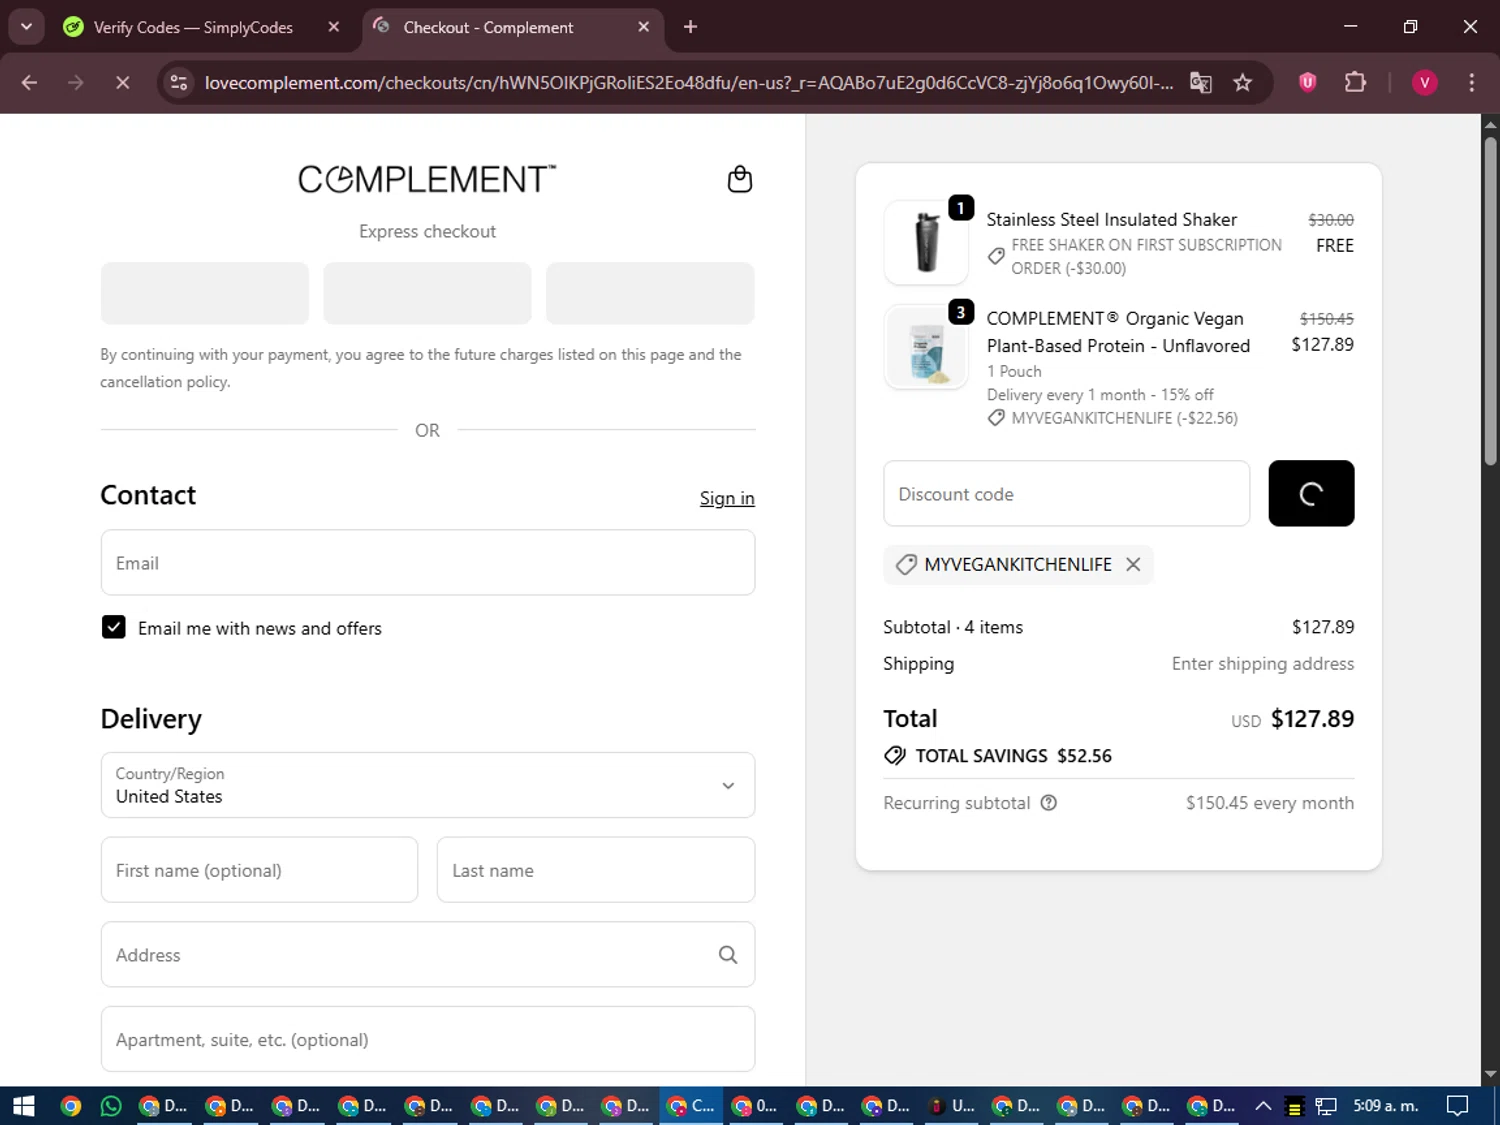
Task: View site information icon in address bar
Action: pyautogui.click(x=179, y=83)
